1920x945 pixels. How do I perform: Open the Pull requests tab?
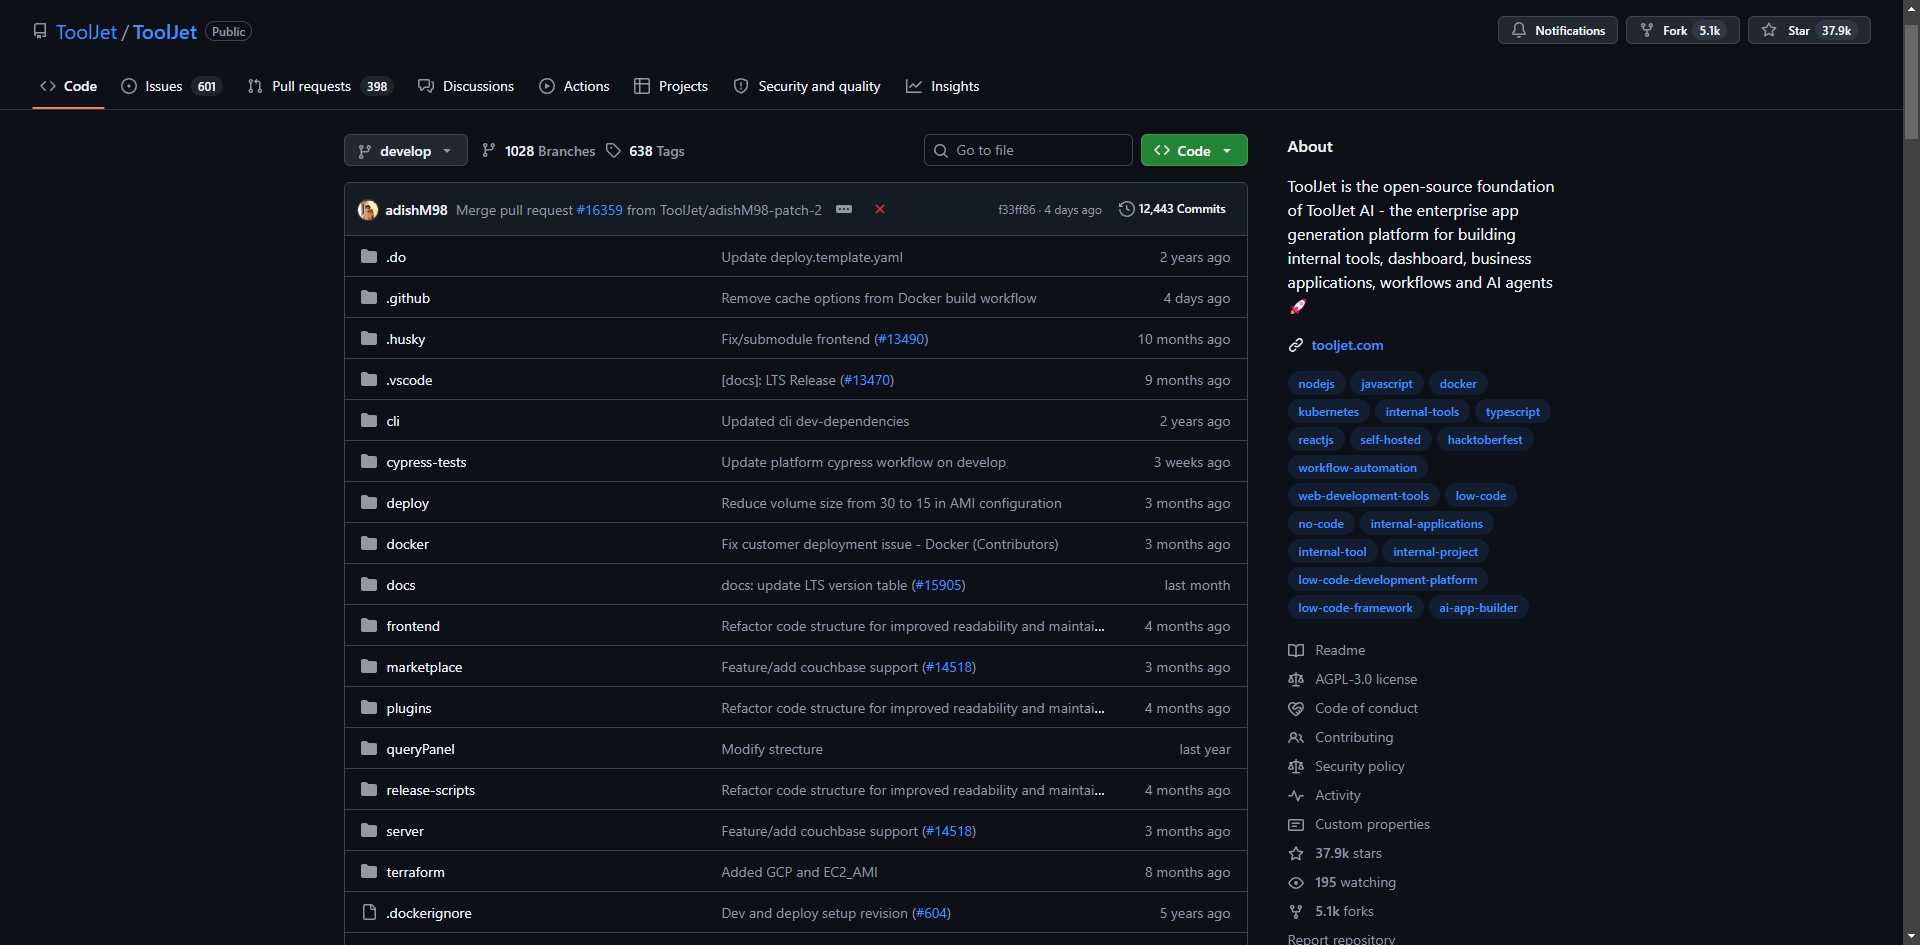(320, 86)
